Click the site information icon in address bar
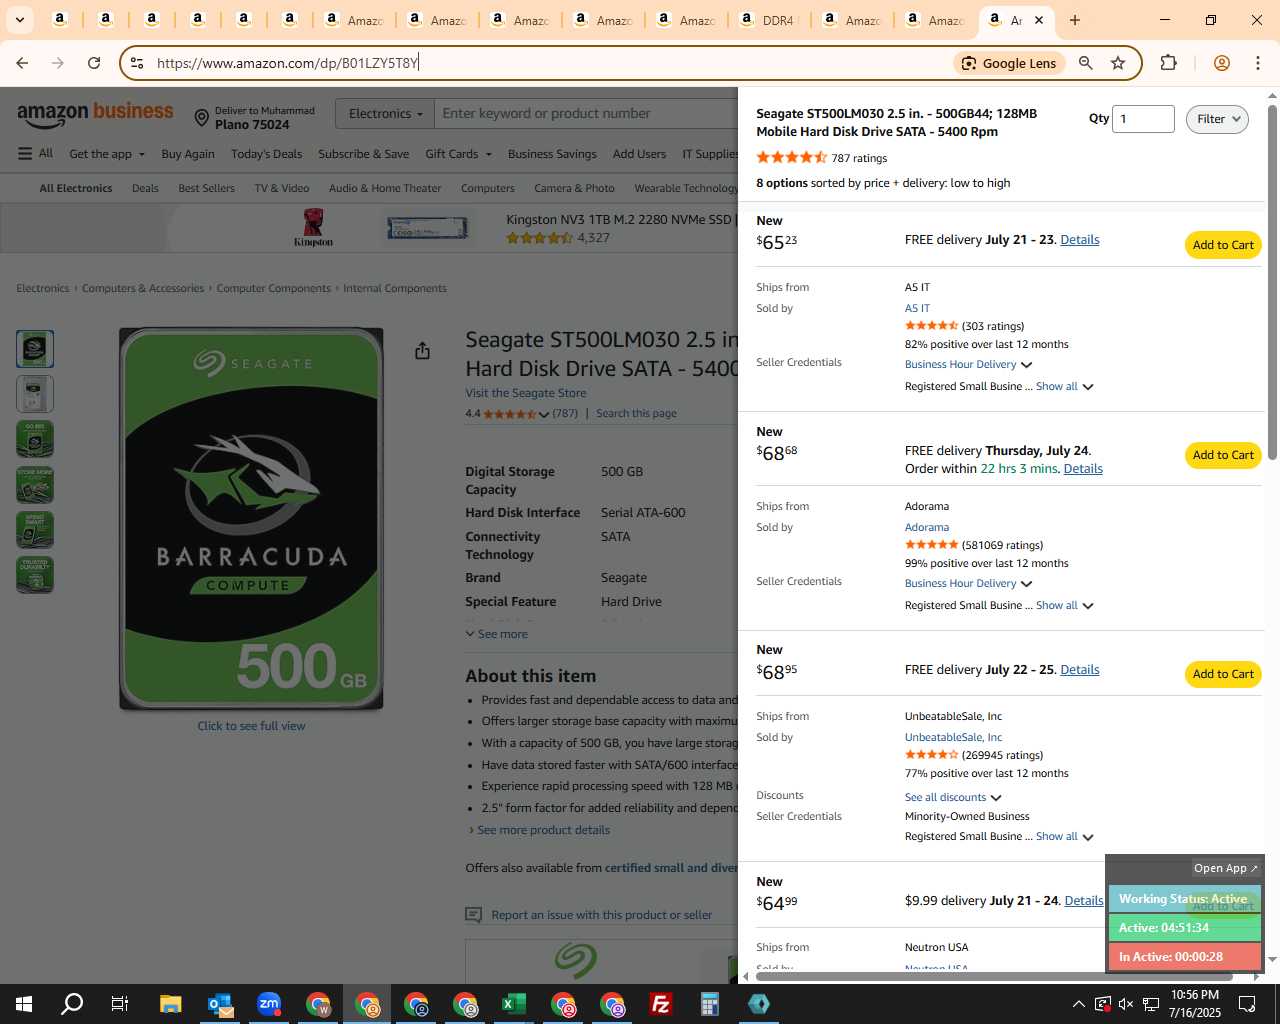The width and height of the screenshot is (1280, 1024). (137, 63)
